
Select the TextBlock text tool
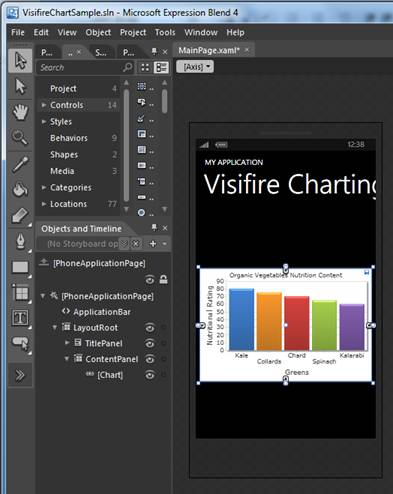(x=20, y=318)
